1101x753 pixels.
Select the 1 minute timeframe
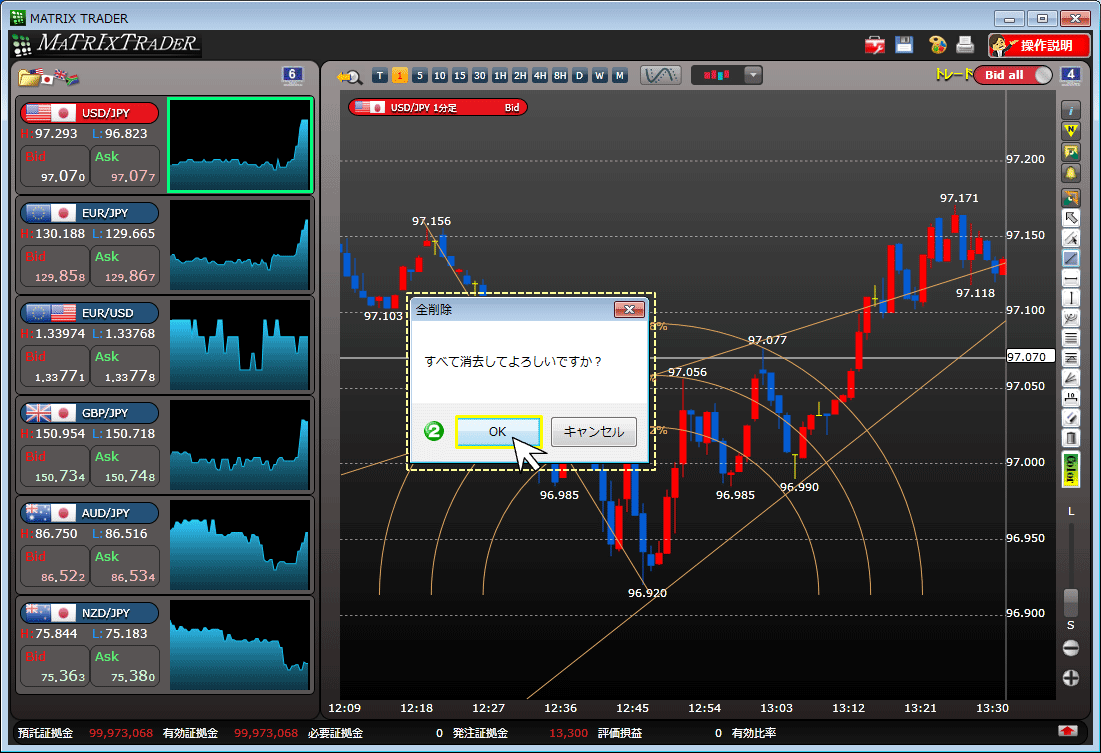tap(400, 75)
